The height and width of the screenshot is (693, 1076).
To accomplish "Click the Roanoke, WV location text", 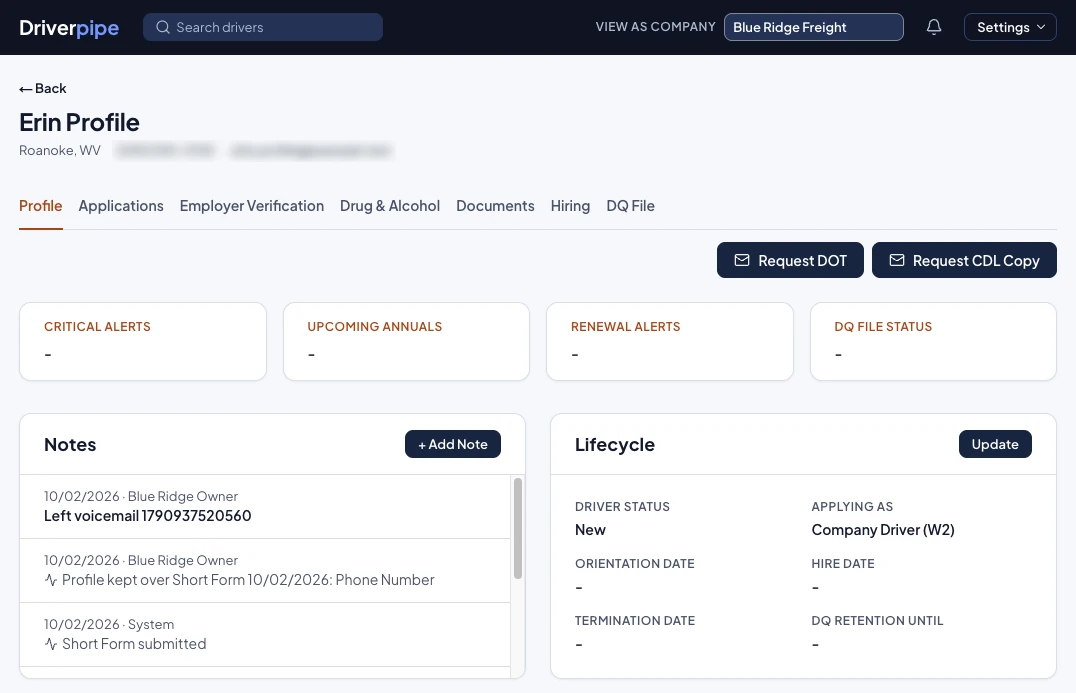I will tap(60, 150).
